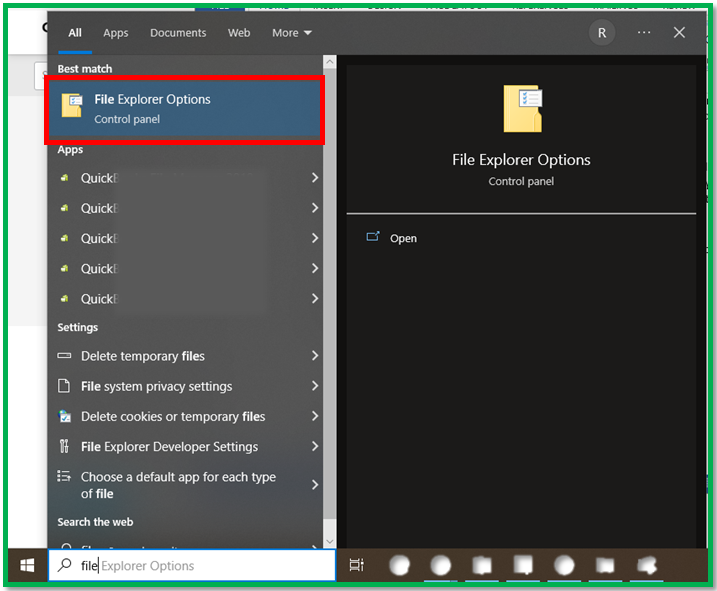
Task: Click the File Explorer Options title in preview
Action: click(x=521, y=160)
